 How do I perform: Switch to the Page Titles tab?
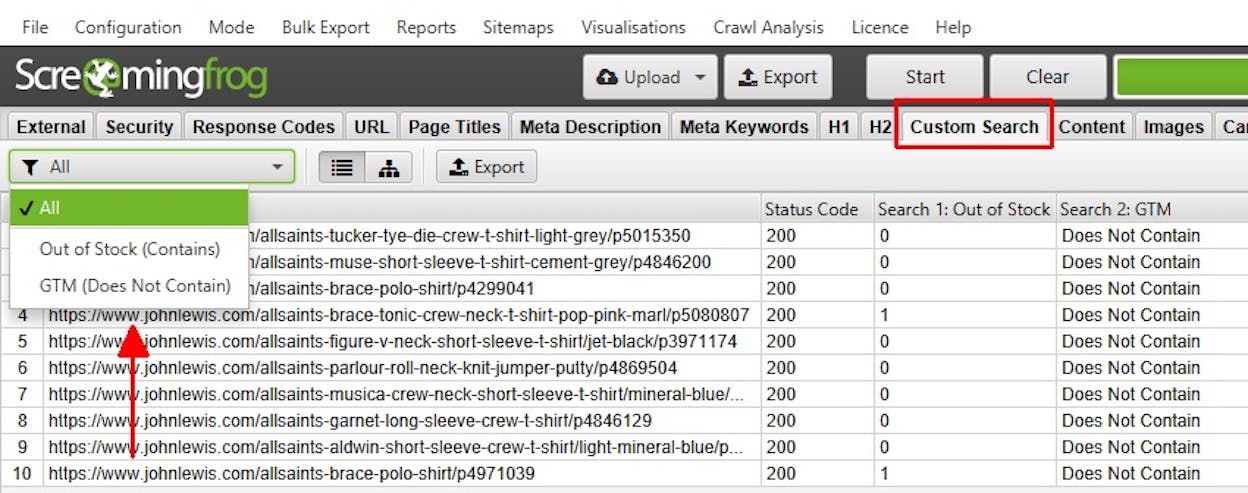(454, 127)
